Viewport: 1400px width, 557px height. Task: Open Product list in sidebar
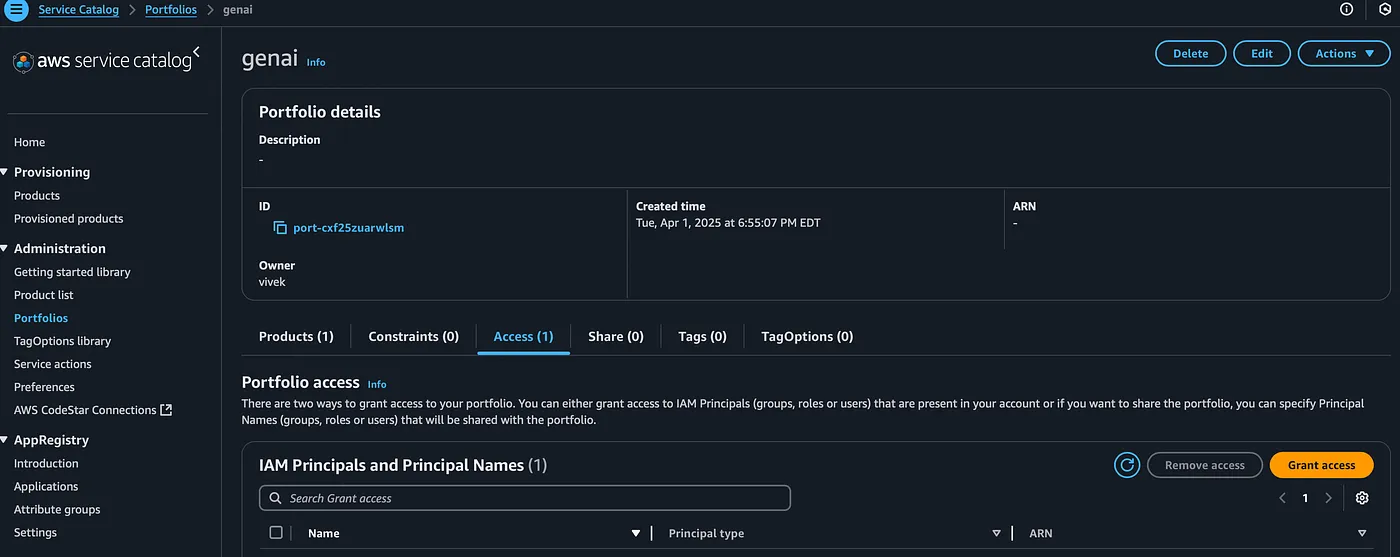pos(44,295)
